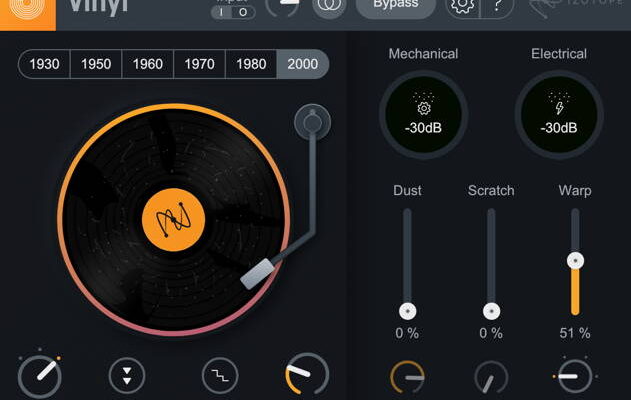631x400 pixels.
Task: Click the orange Vinyl logo icon
Action: tap(20, 10)
